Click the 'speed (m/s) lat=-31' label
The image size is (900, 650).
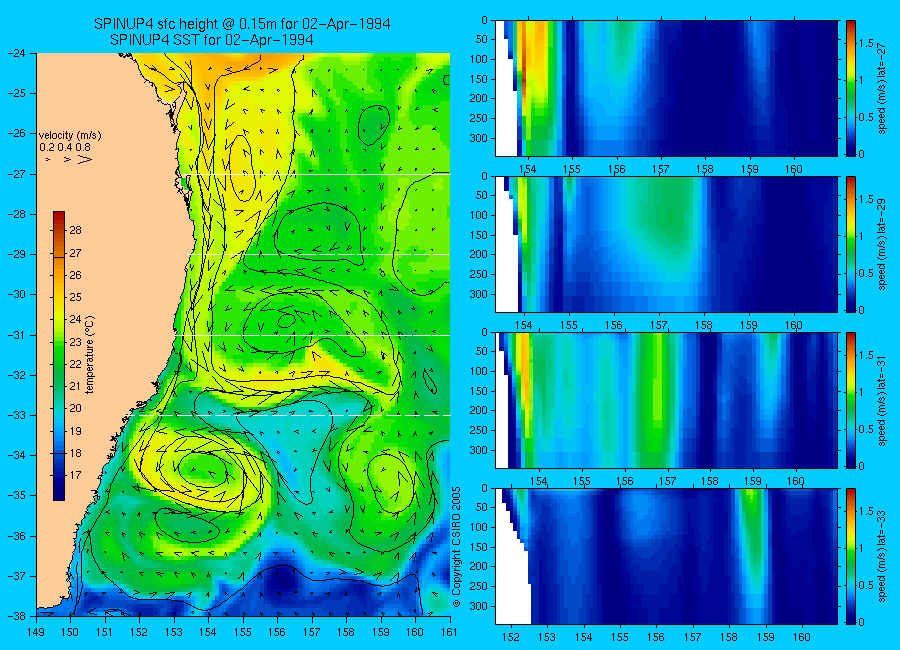(x=882, y=400)
